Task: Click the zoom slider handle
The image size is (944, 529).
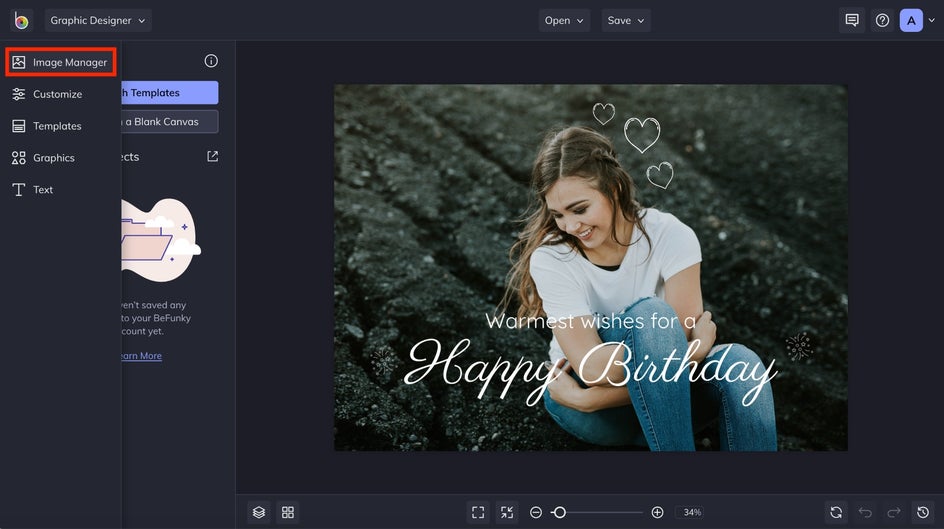Action: pyautogui.click(x=560, y=512)
